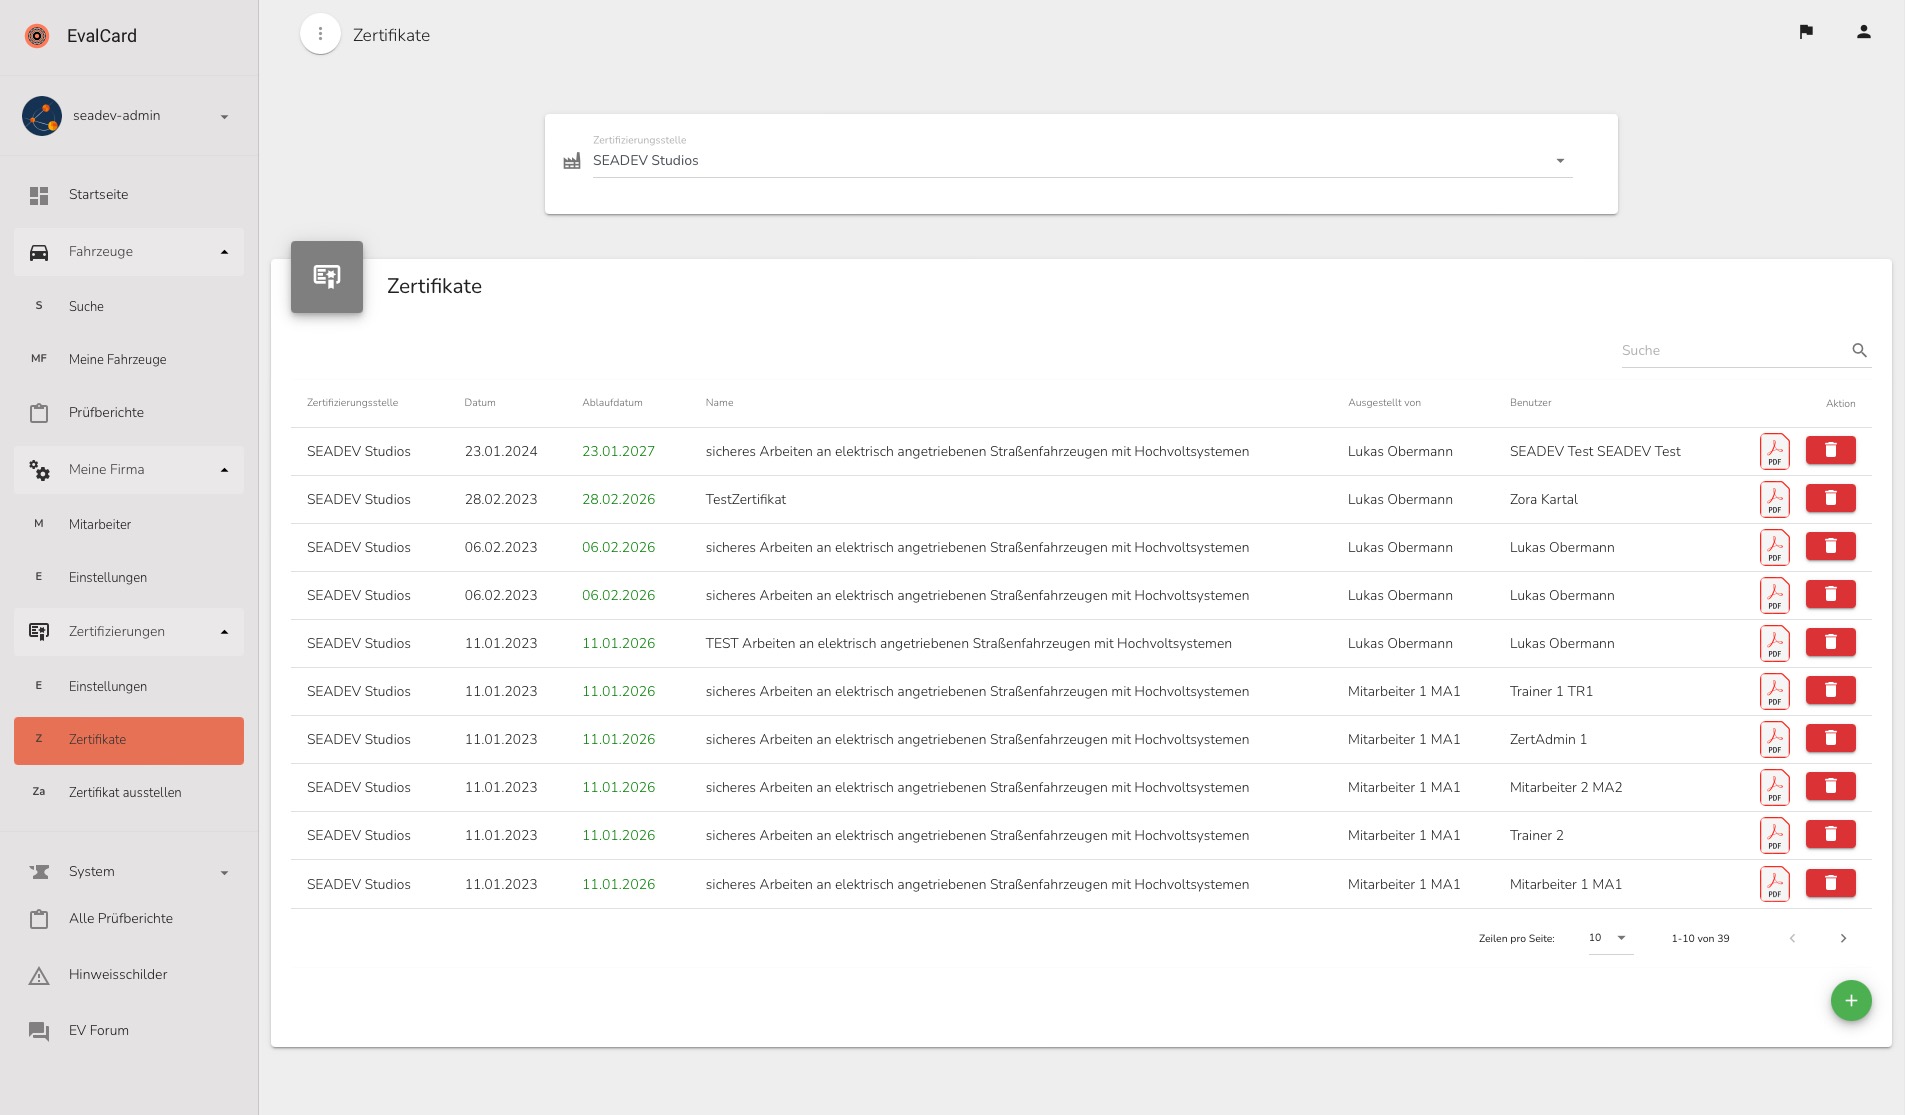Image resolution: width=1905 pixels, height=1115 pixels.
Task: Open the user profile icon top right
Action: 1862,31
